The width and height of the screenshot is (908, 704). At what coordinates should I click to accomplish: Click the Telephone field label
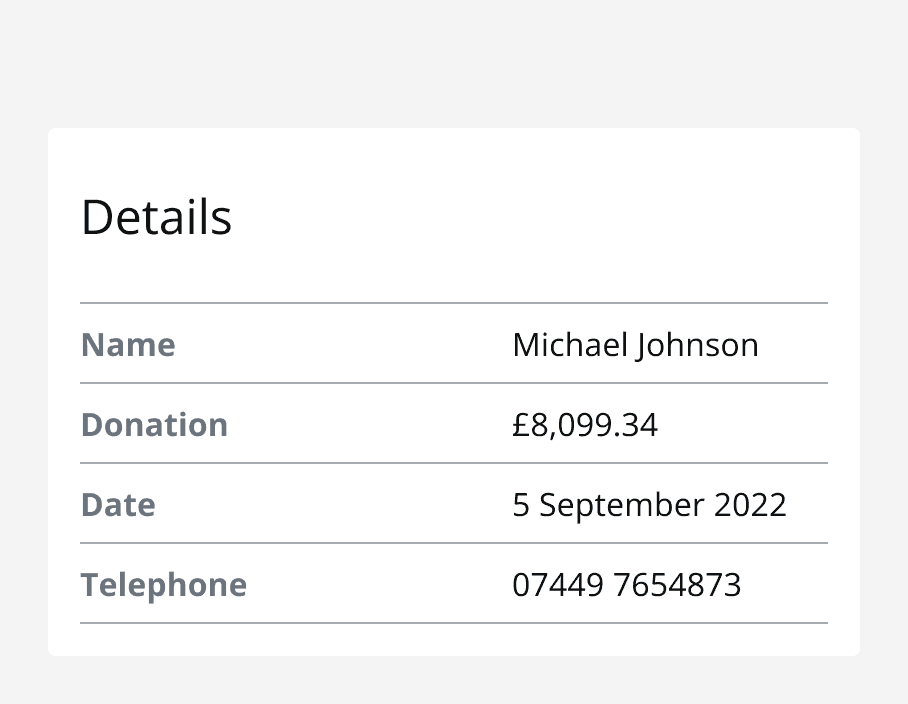click(164, 585)
